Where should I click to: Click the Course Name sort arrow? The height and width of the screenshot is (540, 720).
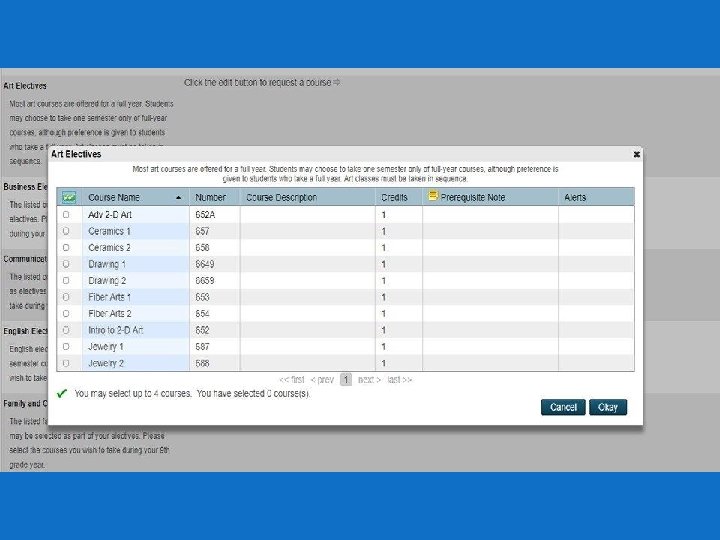179,198
